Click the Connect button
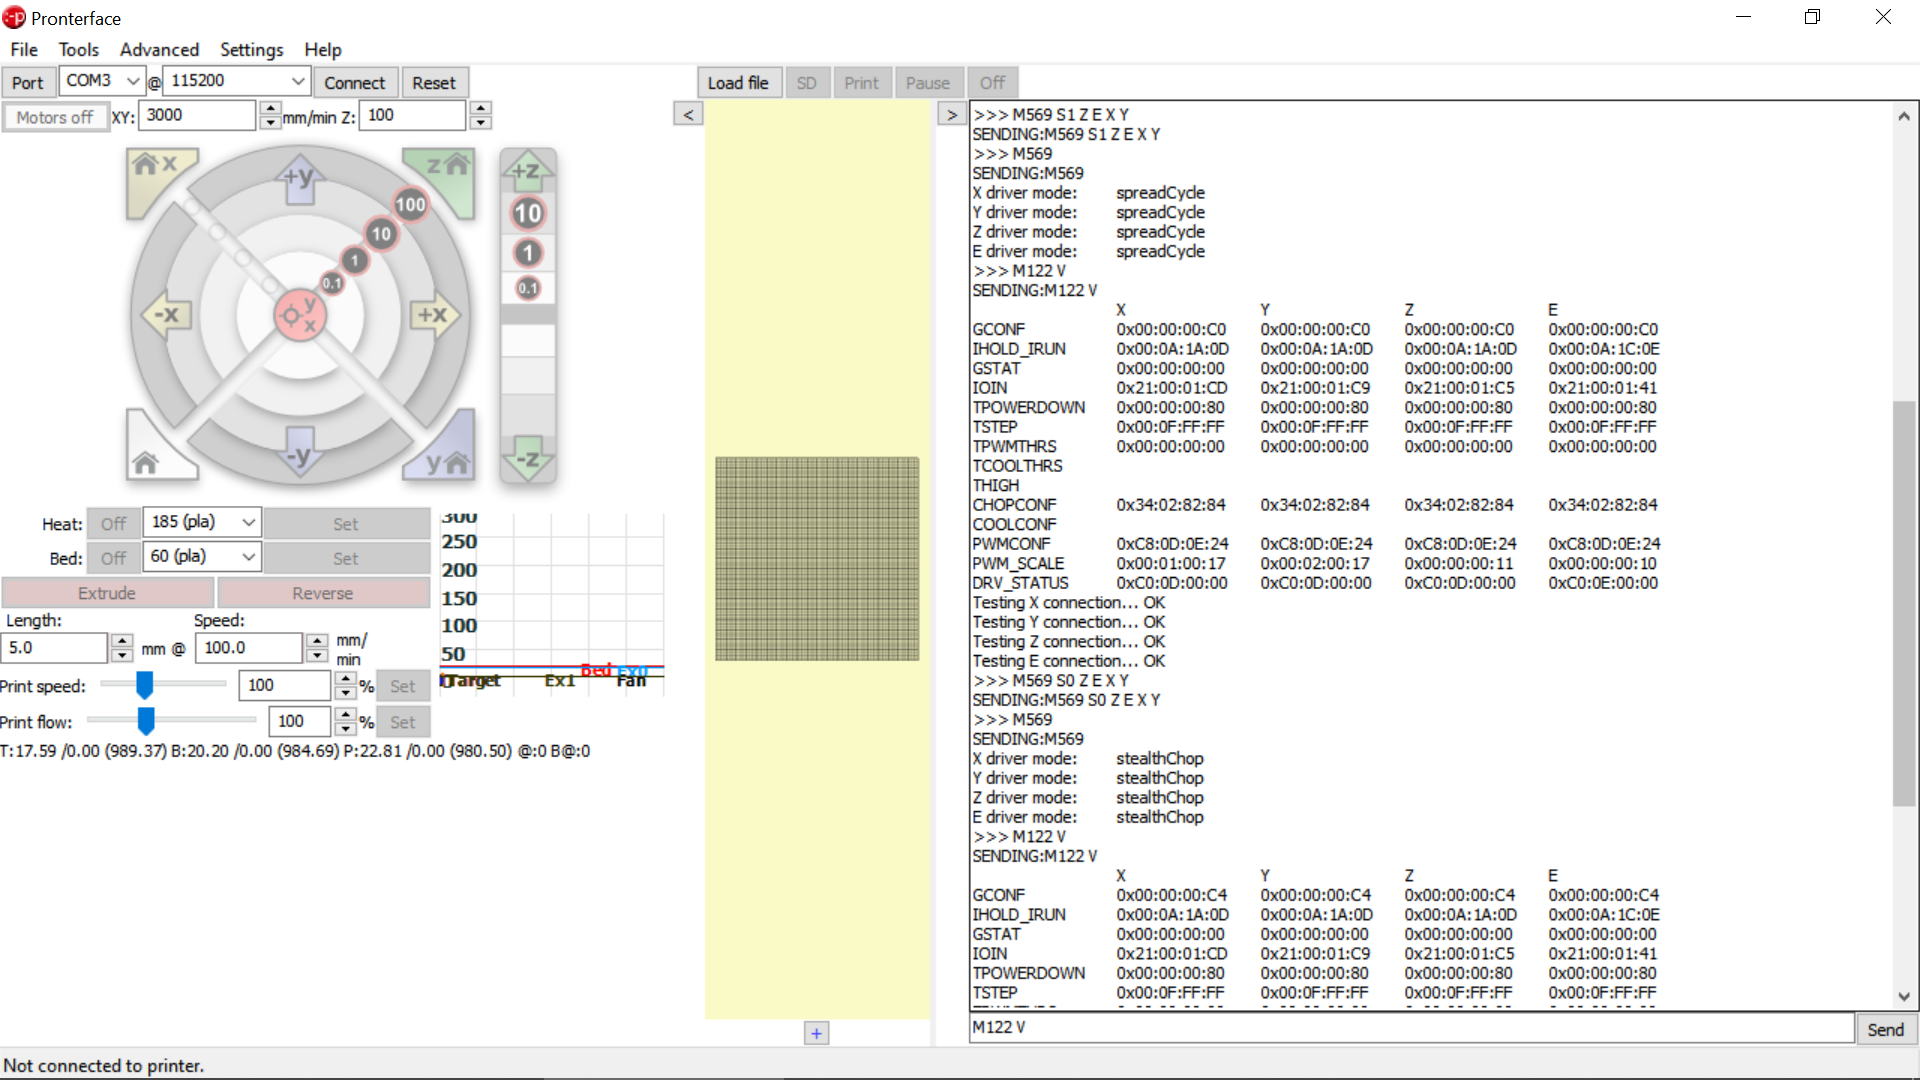 354,83
